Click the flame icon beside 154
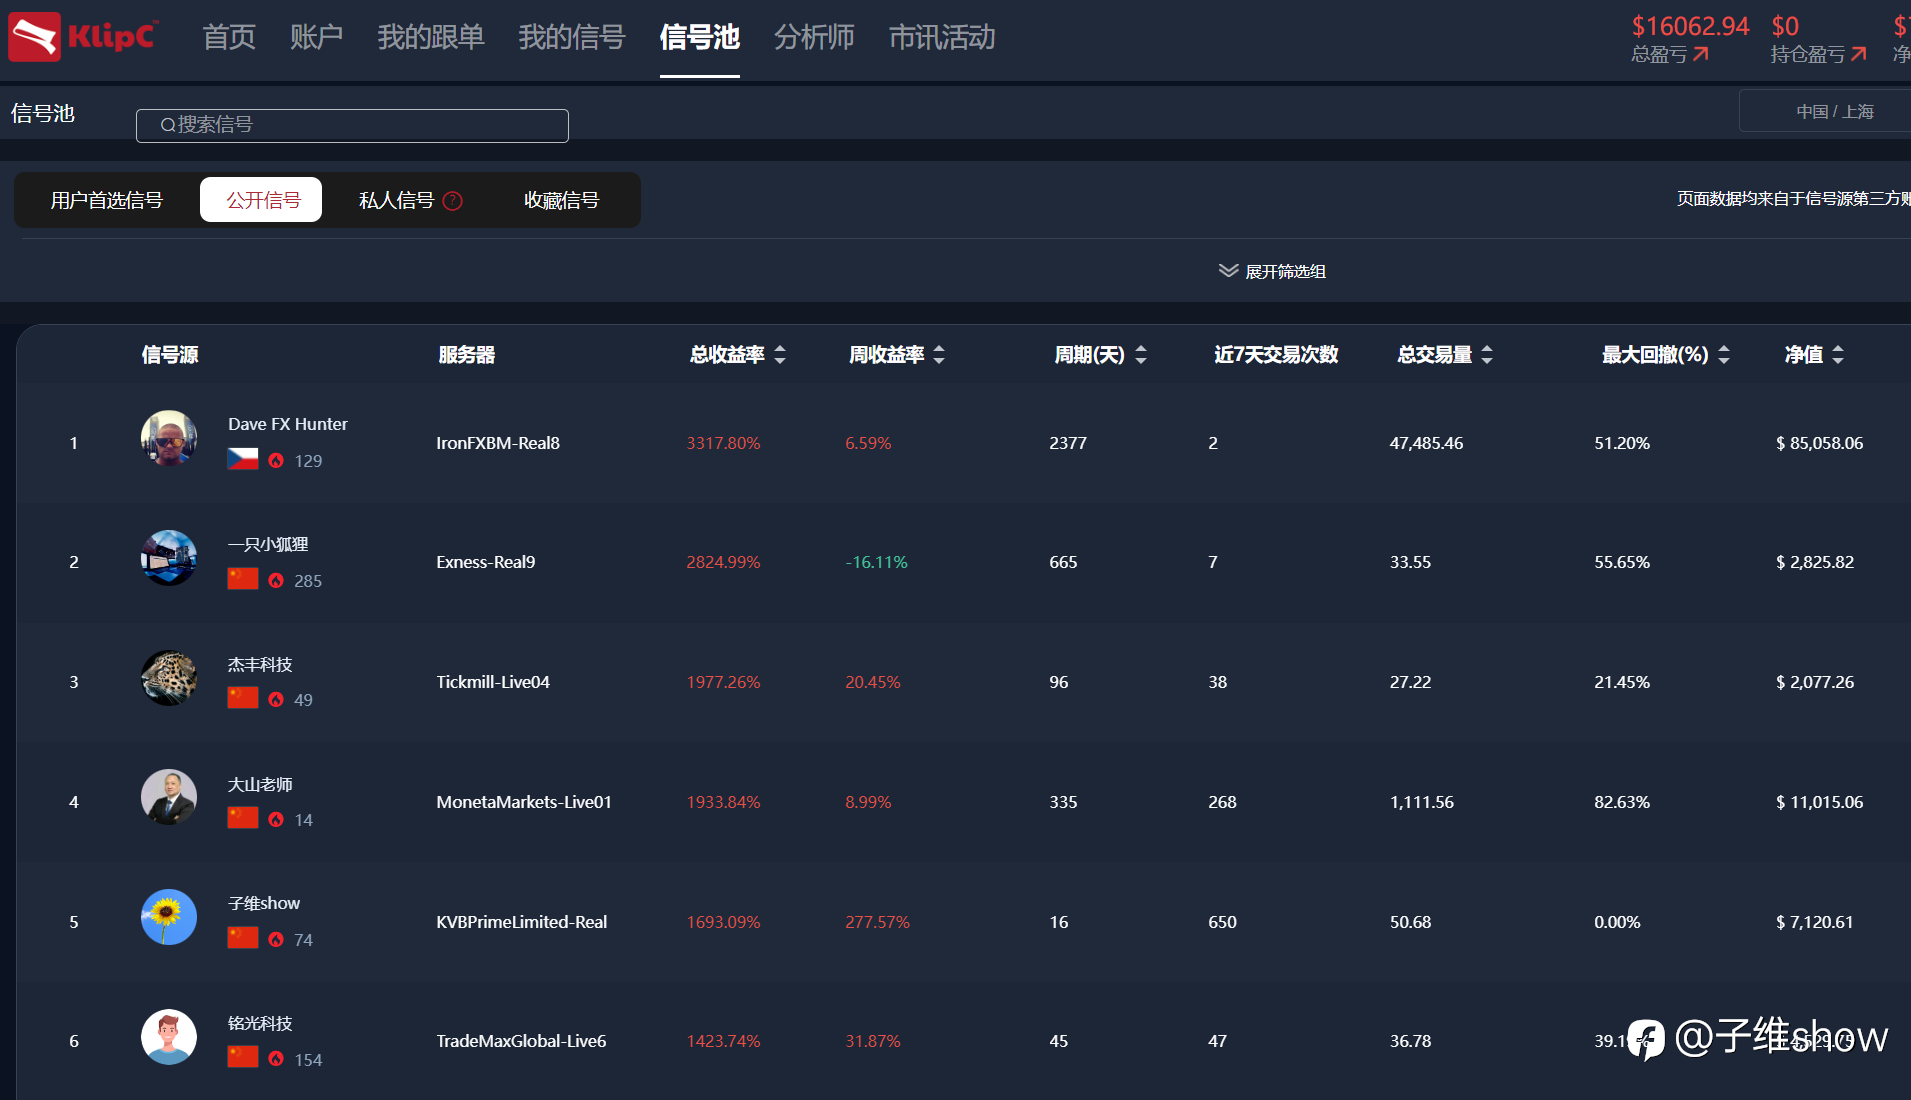This screenshot has width=1911, height=1100. pyautogui.click(x=276, y=1059)
